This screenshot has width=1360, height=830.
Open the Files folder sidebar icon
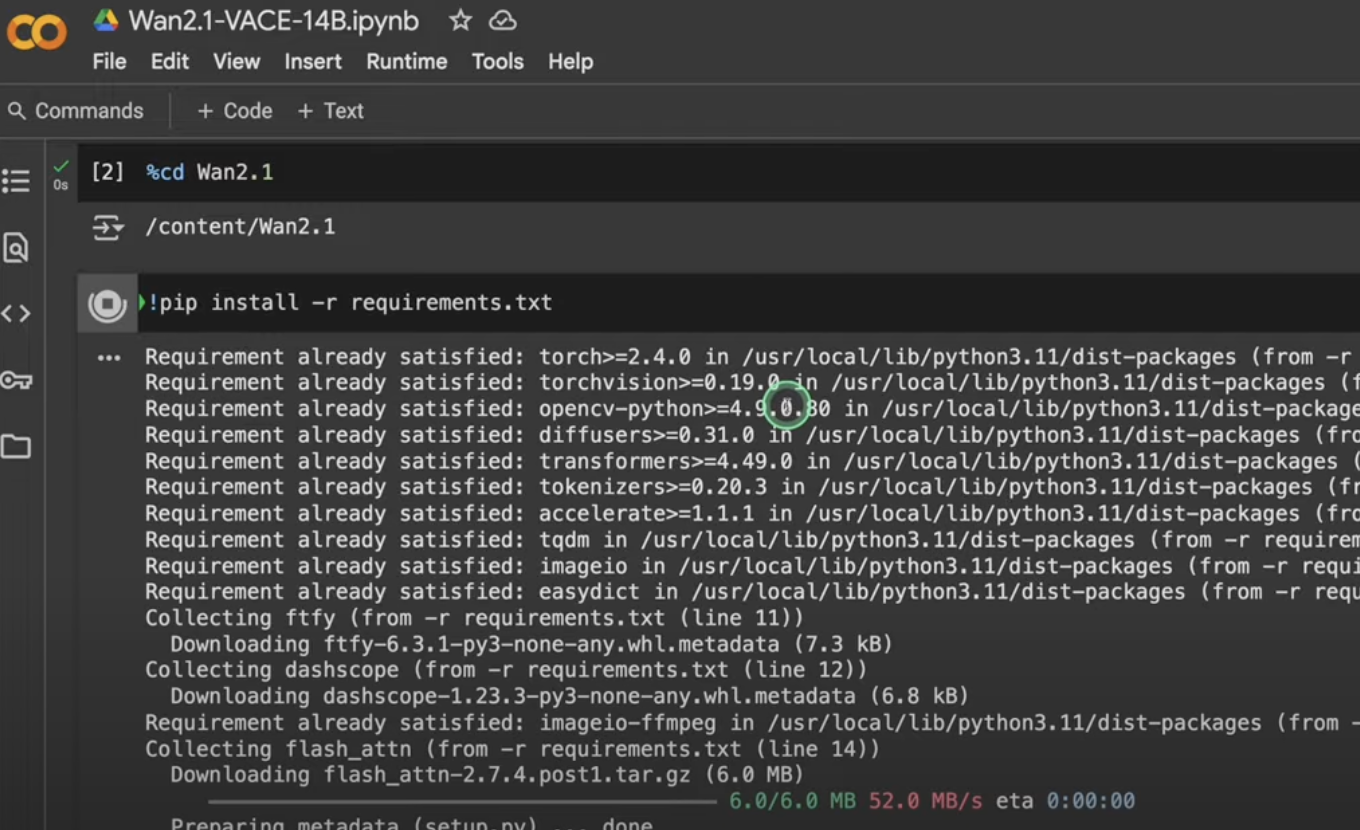[16, 446]
